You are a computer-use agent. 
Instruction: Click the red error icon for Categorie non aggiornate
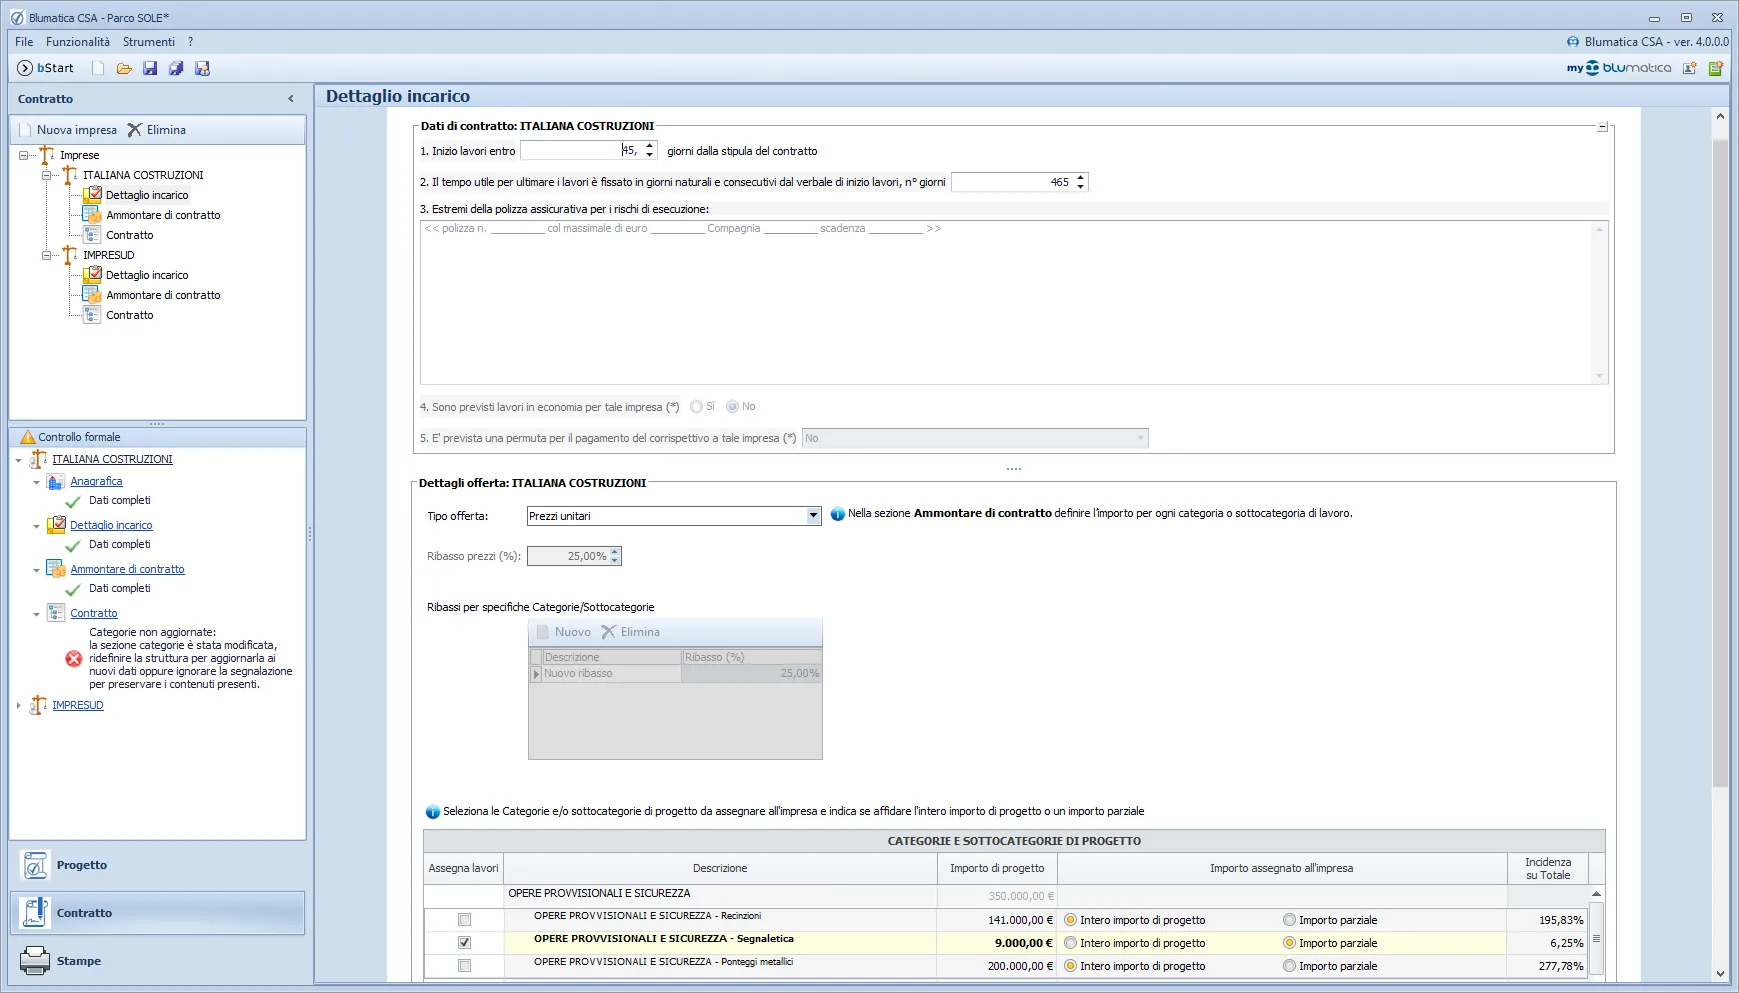click(74, 658)
